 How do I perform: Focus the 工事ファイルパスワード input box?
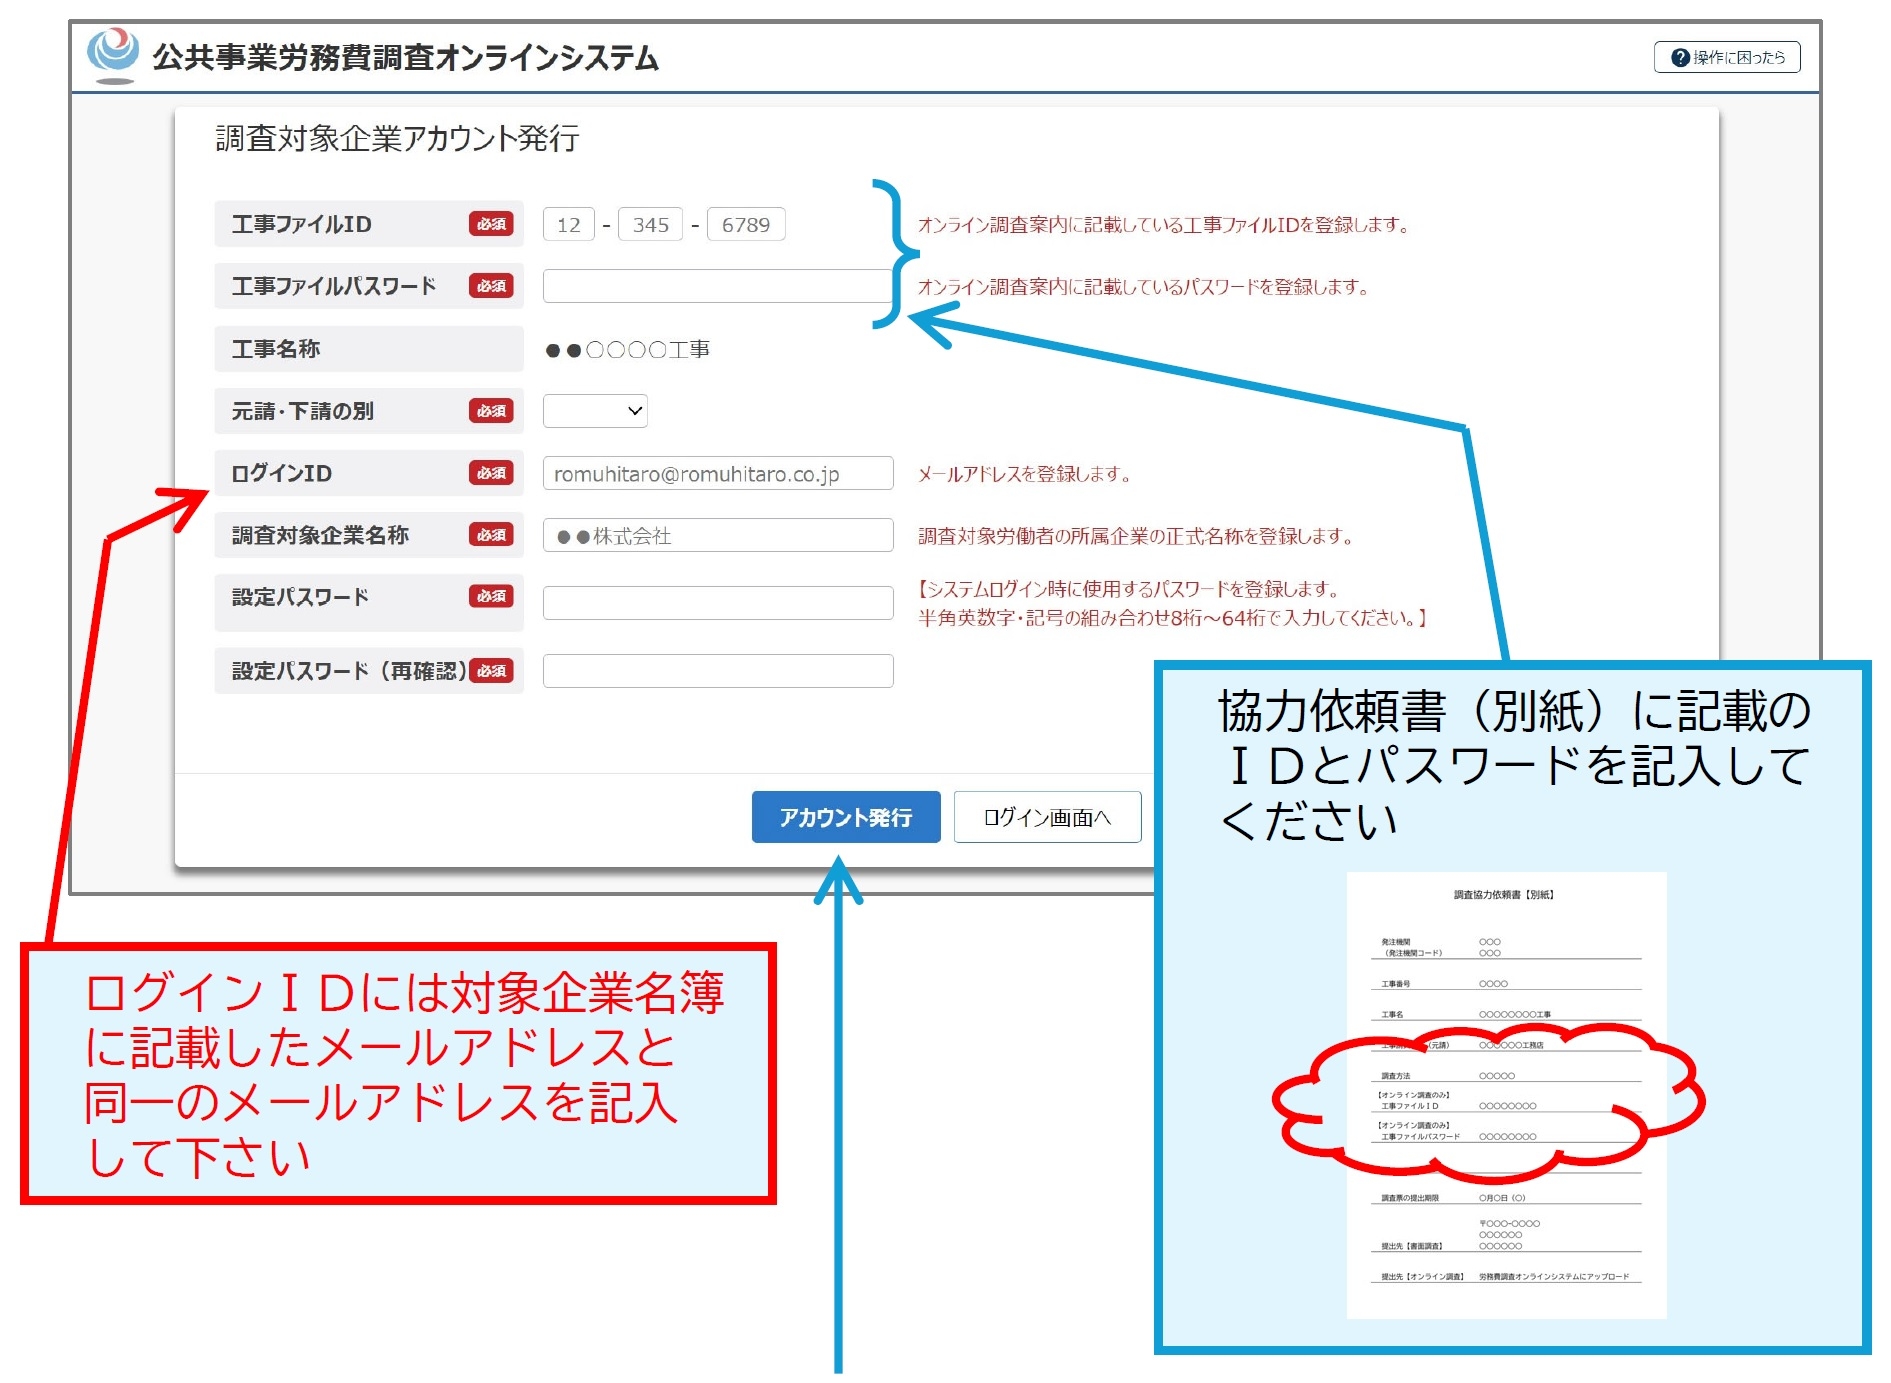pos(716,287)
